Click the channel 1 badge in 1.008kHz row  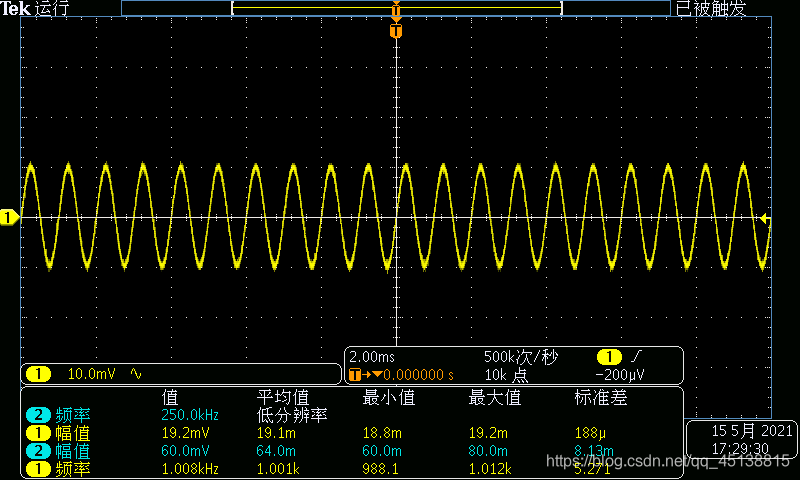(x=38, y=469)
